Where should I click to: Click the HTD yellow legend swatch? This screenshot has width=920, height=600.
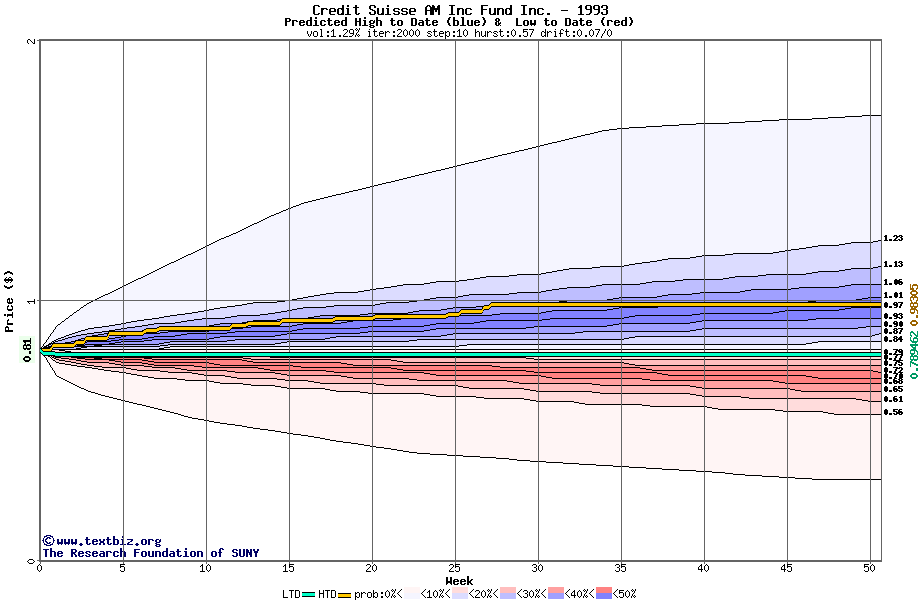click(x=345, y=594)
